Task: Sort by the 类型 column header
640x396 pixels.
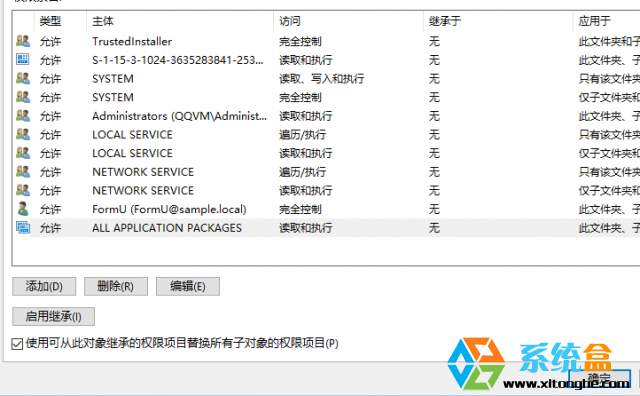Action: [51, 21]
